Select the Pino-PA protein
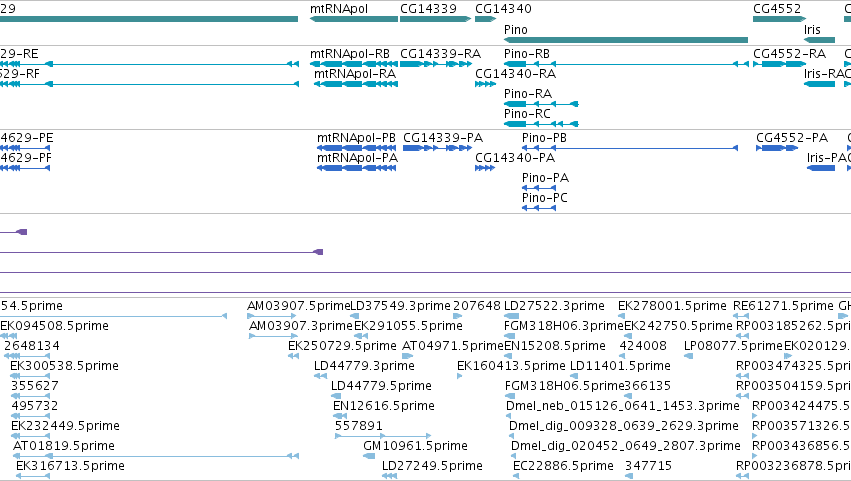Viewport: 851px width, 481px height. 539,188
